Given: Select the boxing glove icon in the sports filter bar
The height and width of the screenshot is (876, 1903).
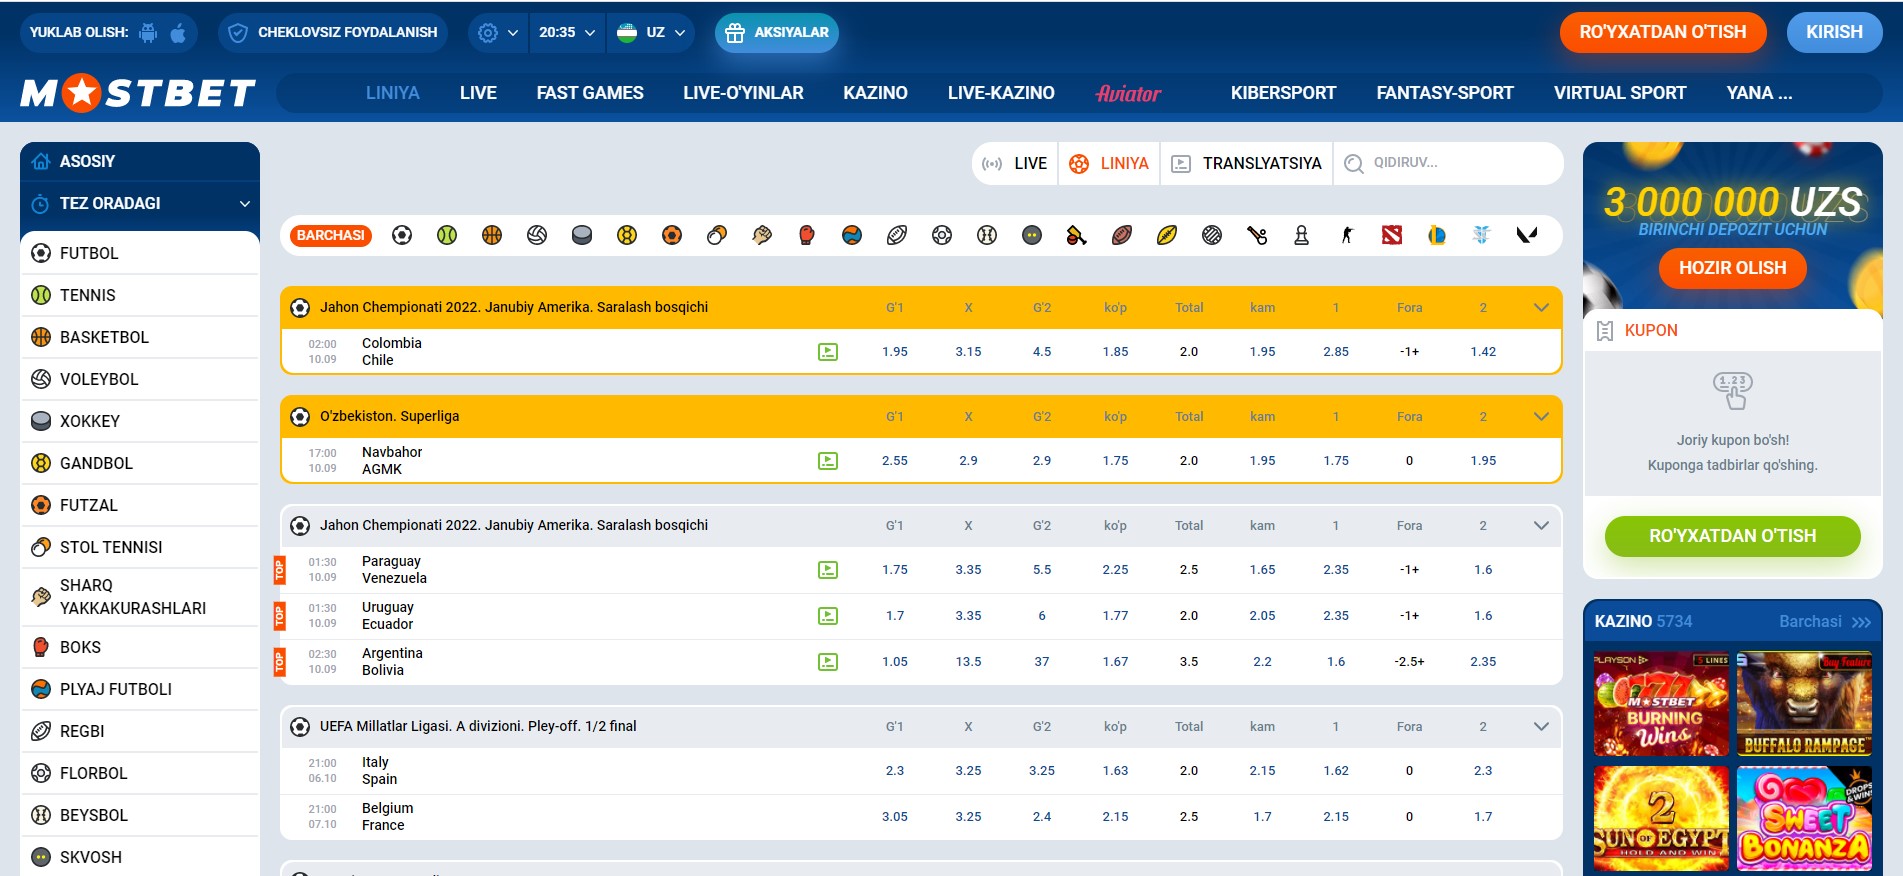Looking at the screenshot, I should click(807, 235).
